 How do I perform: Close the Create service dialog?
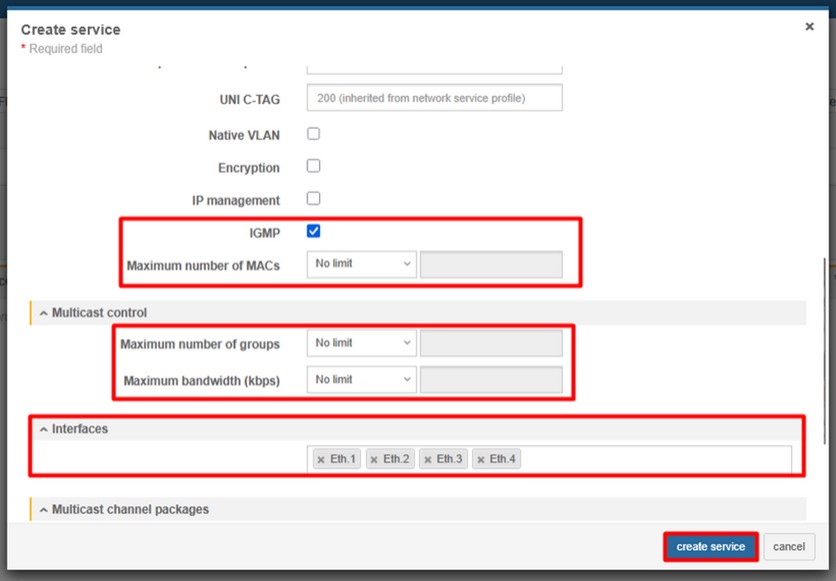(x=809, y=27)
